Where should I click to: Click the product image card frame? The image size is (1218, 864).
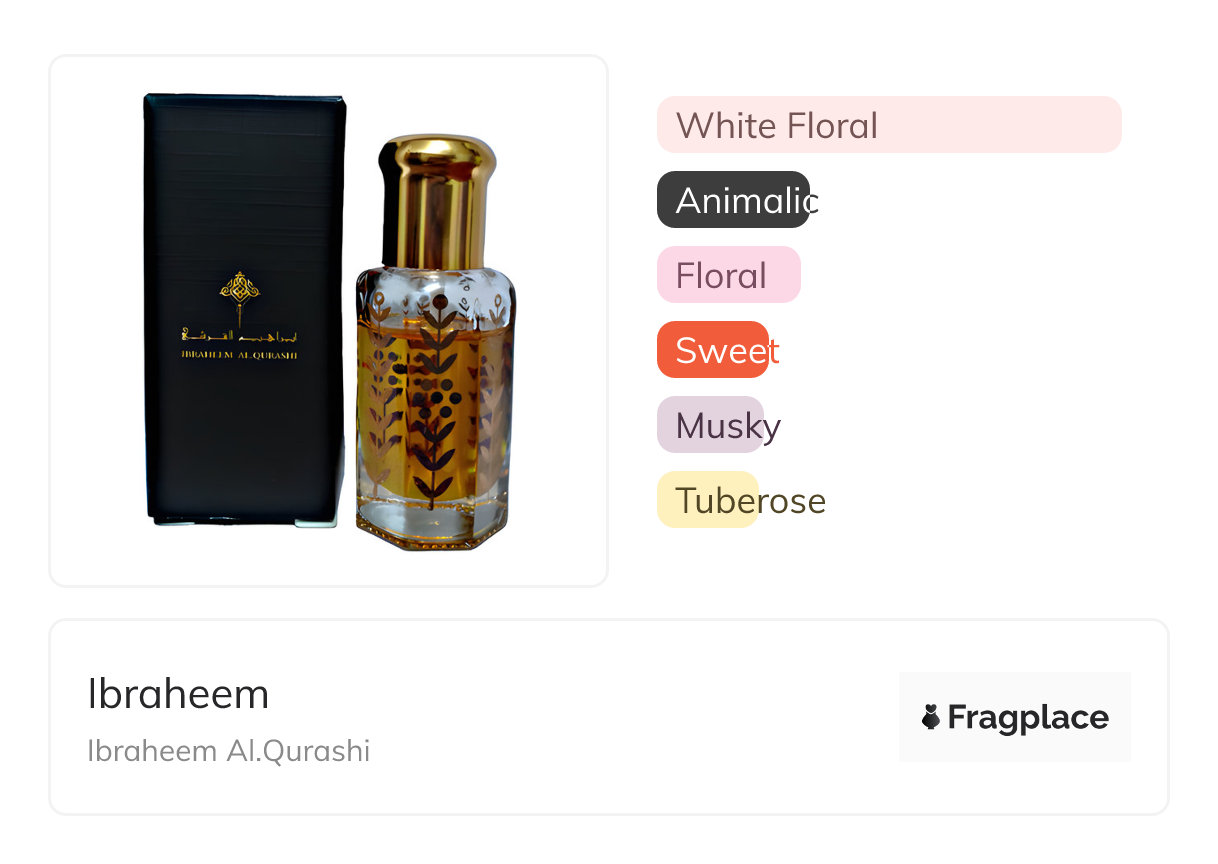coord(329,321)
